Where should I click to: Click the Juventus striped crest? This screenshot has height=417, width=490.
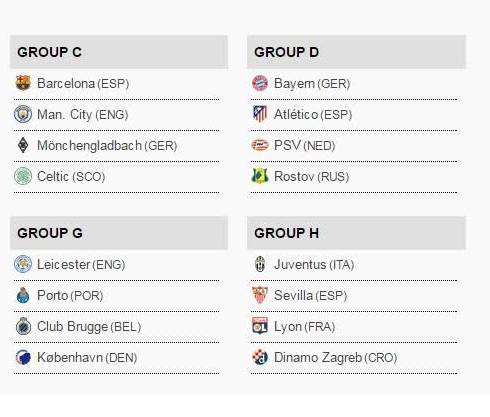click(x=260, y=264)
